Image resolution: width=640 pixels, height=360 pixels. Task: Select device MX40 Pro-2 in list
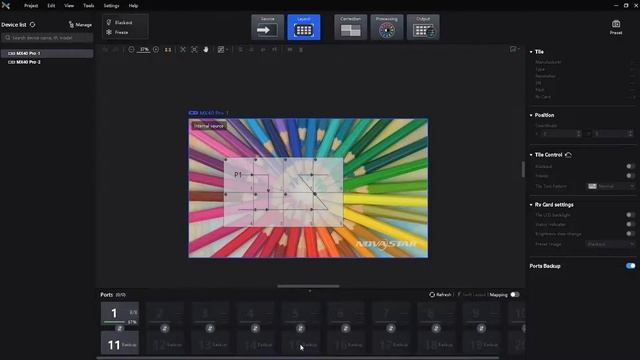point(47,62)
